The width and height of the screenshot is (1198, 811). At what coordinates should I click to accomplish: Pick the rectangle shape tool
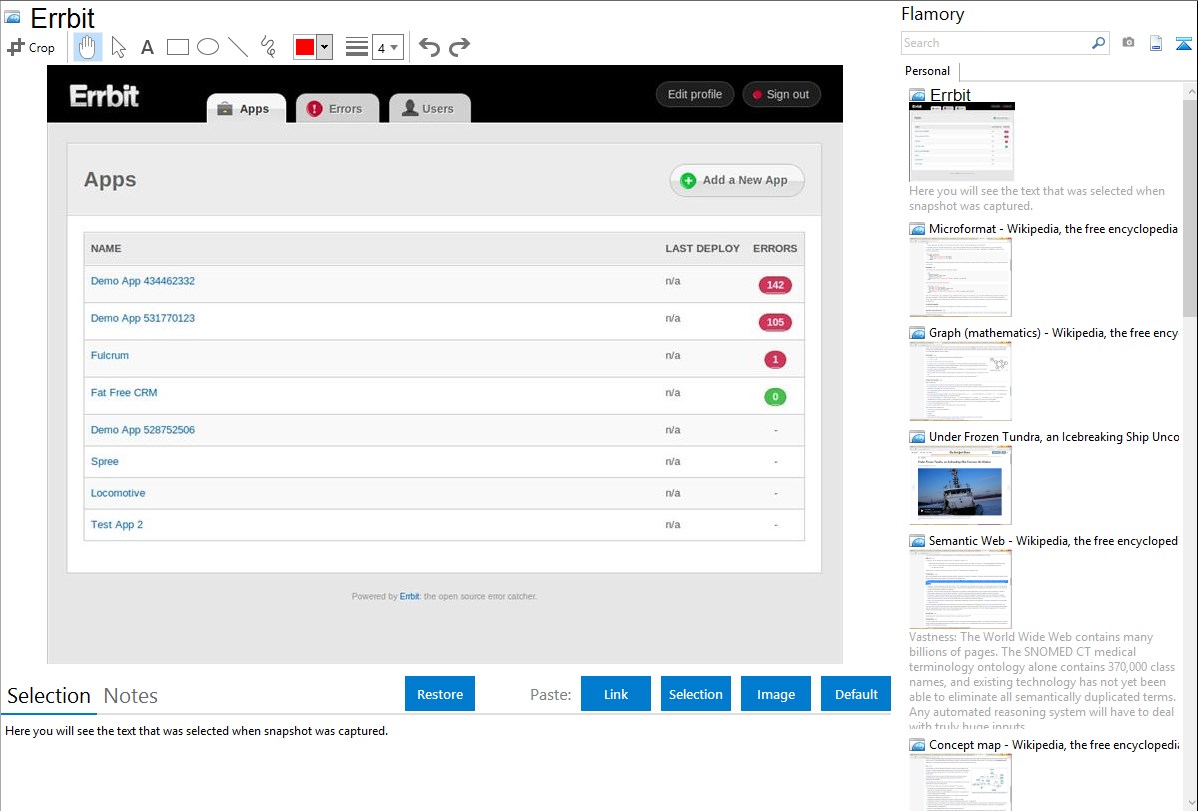click(x=178, y=47)
